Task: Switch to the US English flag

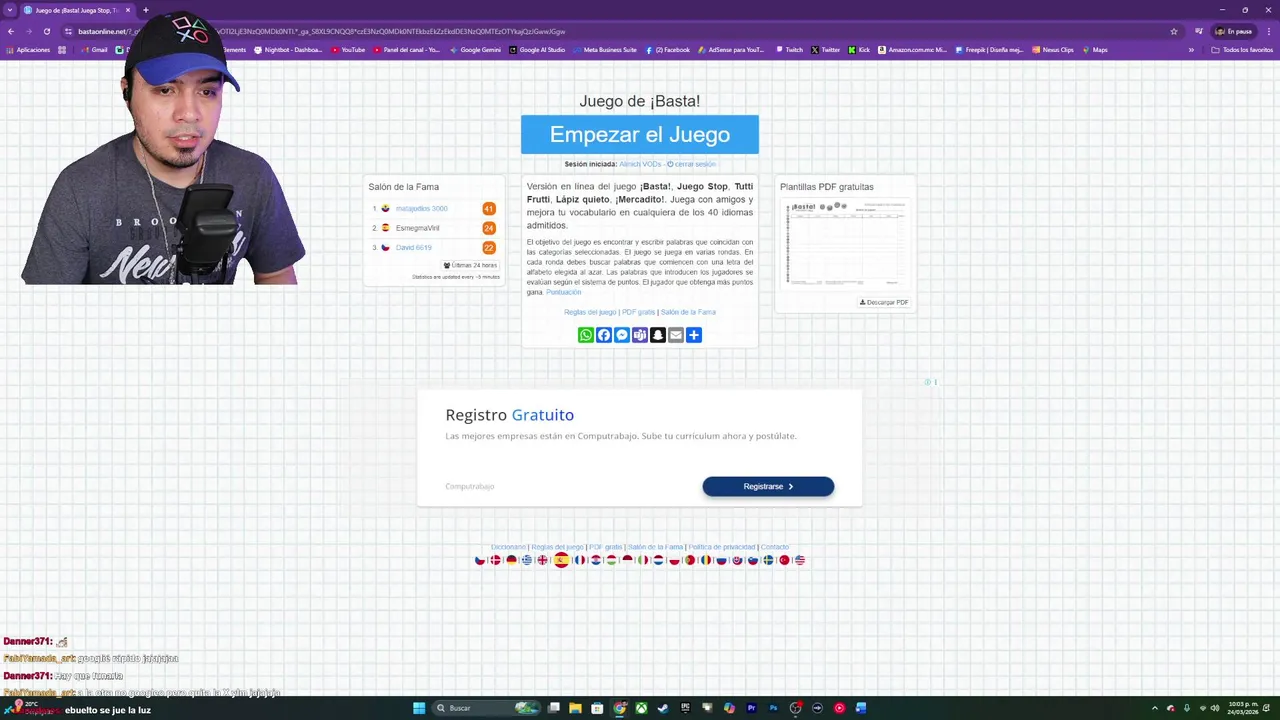Action: click(800, 560)
